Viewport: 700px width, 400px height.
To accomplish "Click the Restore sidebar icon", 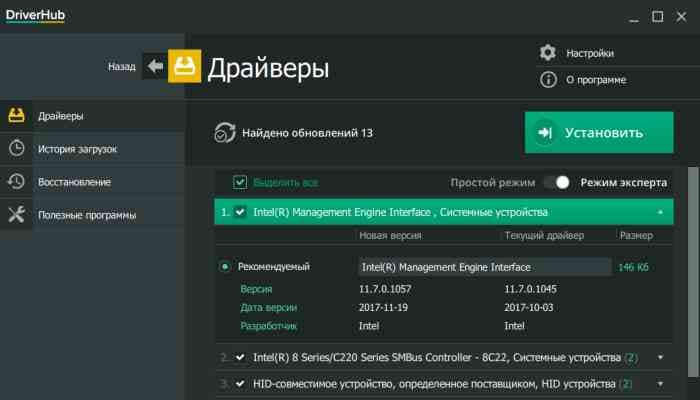I will pyautogui.click(x=17, y=182).
